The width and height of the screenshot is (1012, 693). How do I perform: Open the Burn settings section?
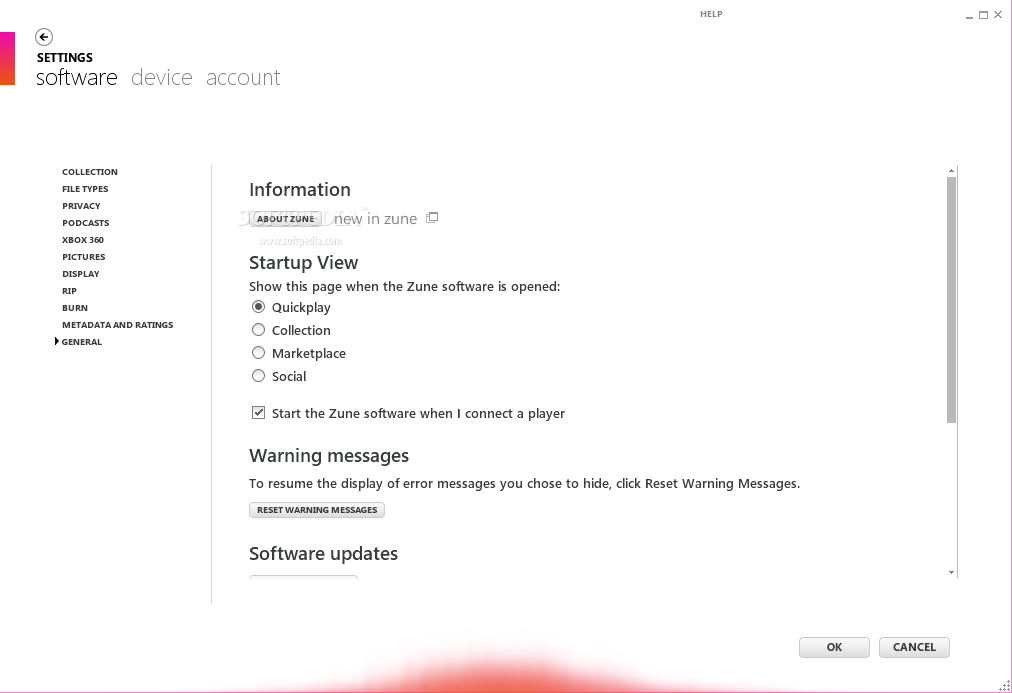75,308
